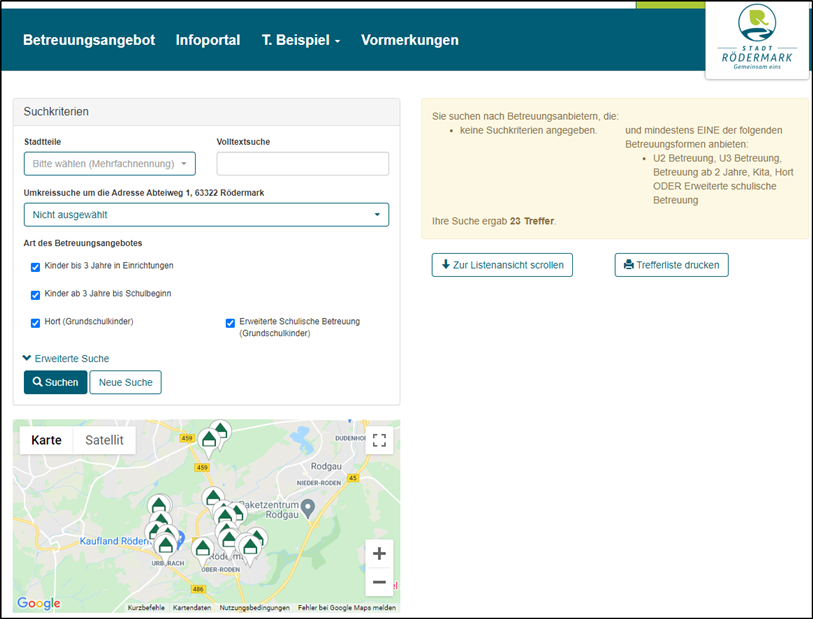The image size is (813, 619).
Task: Open the Vormerkungen page
Action: coord(410,40)
